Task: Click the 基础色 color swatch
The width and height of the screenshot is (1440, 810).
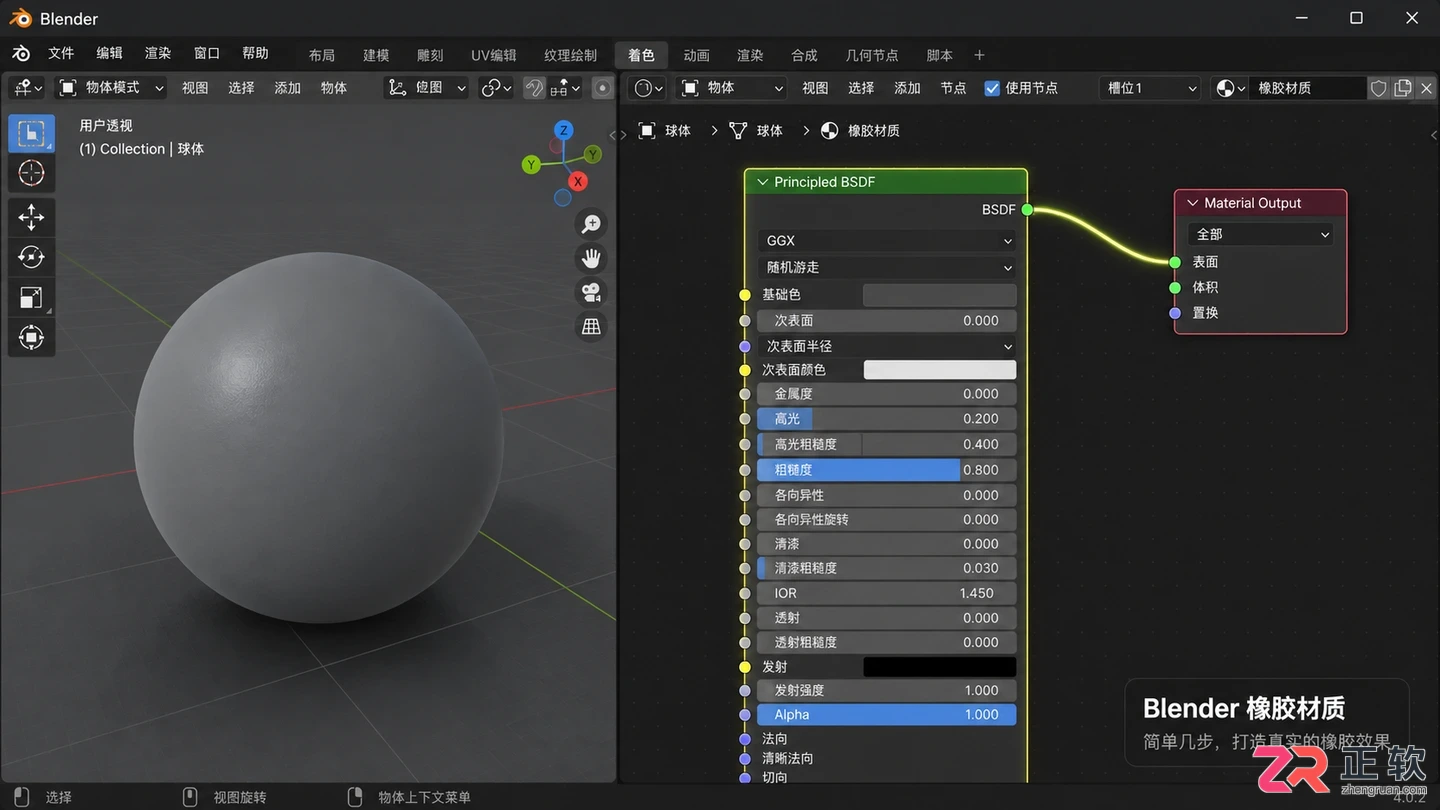Action: (x=939, y=295)
